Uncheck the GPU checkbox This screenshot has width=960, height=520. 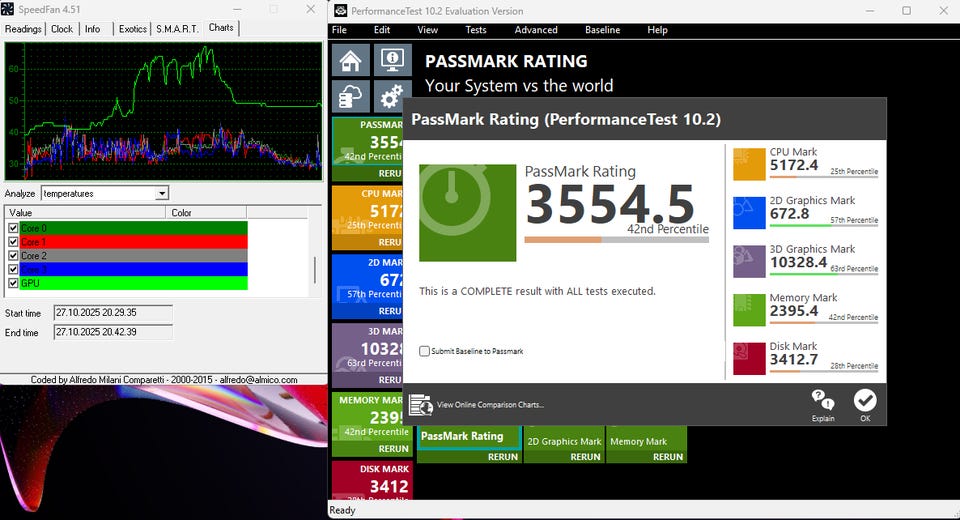click(13, 283)
